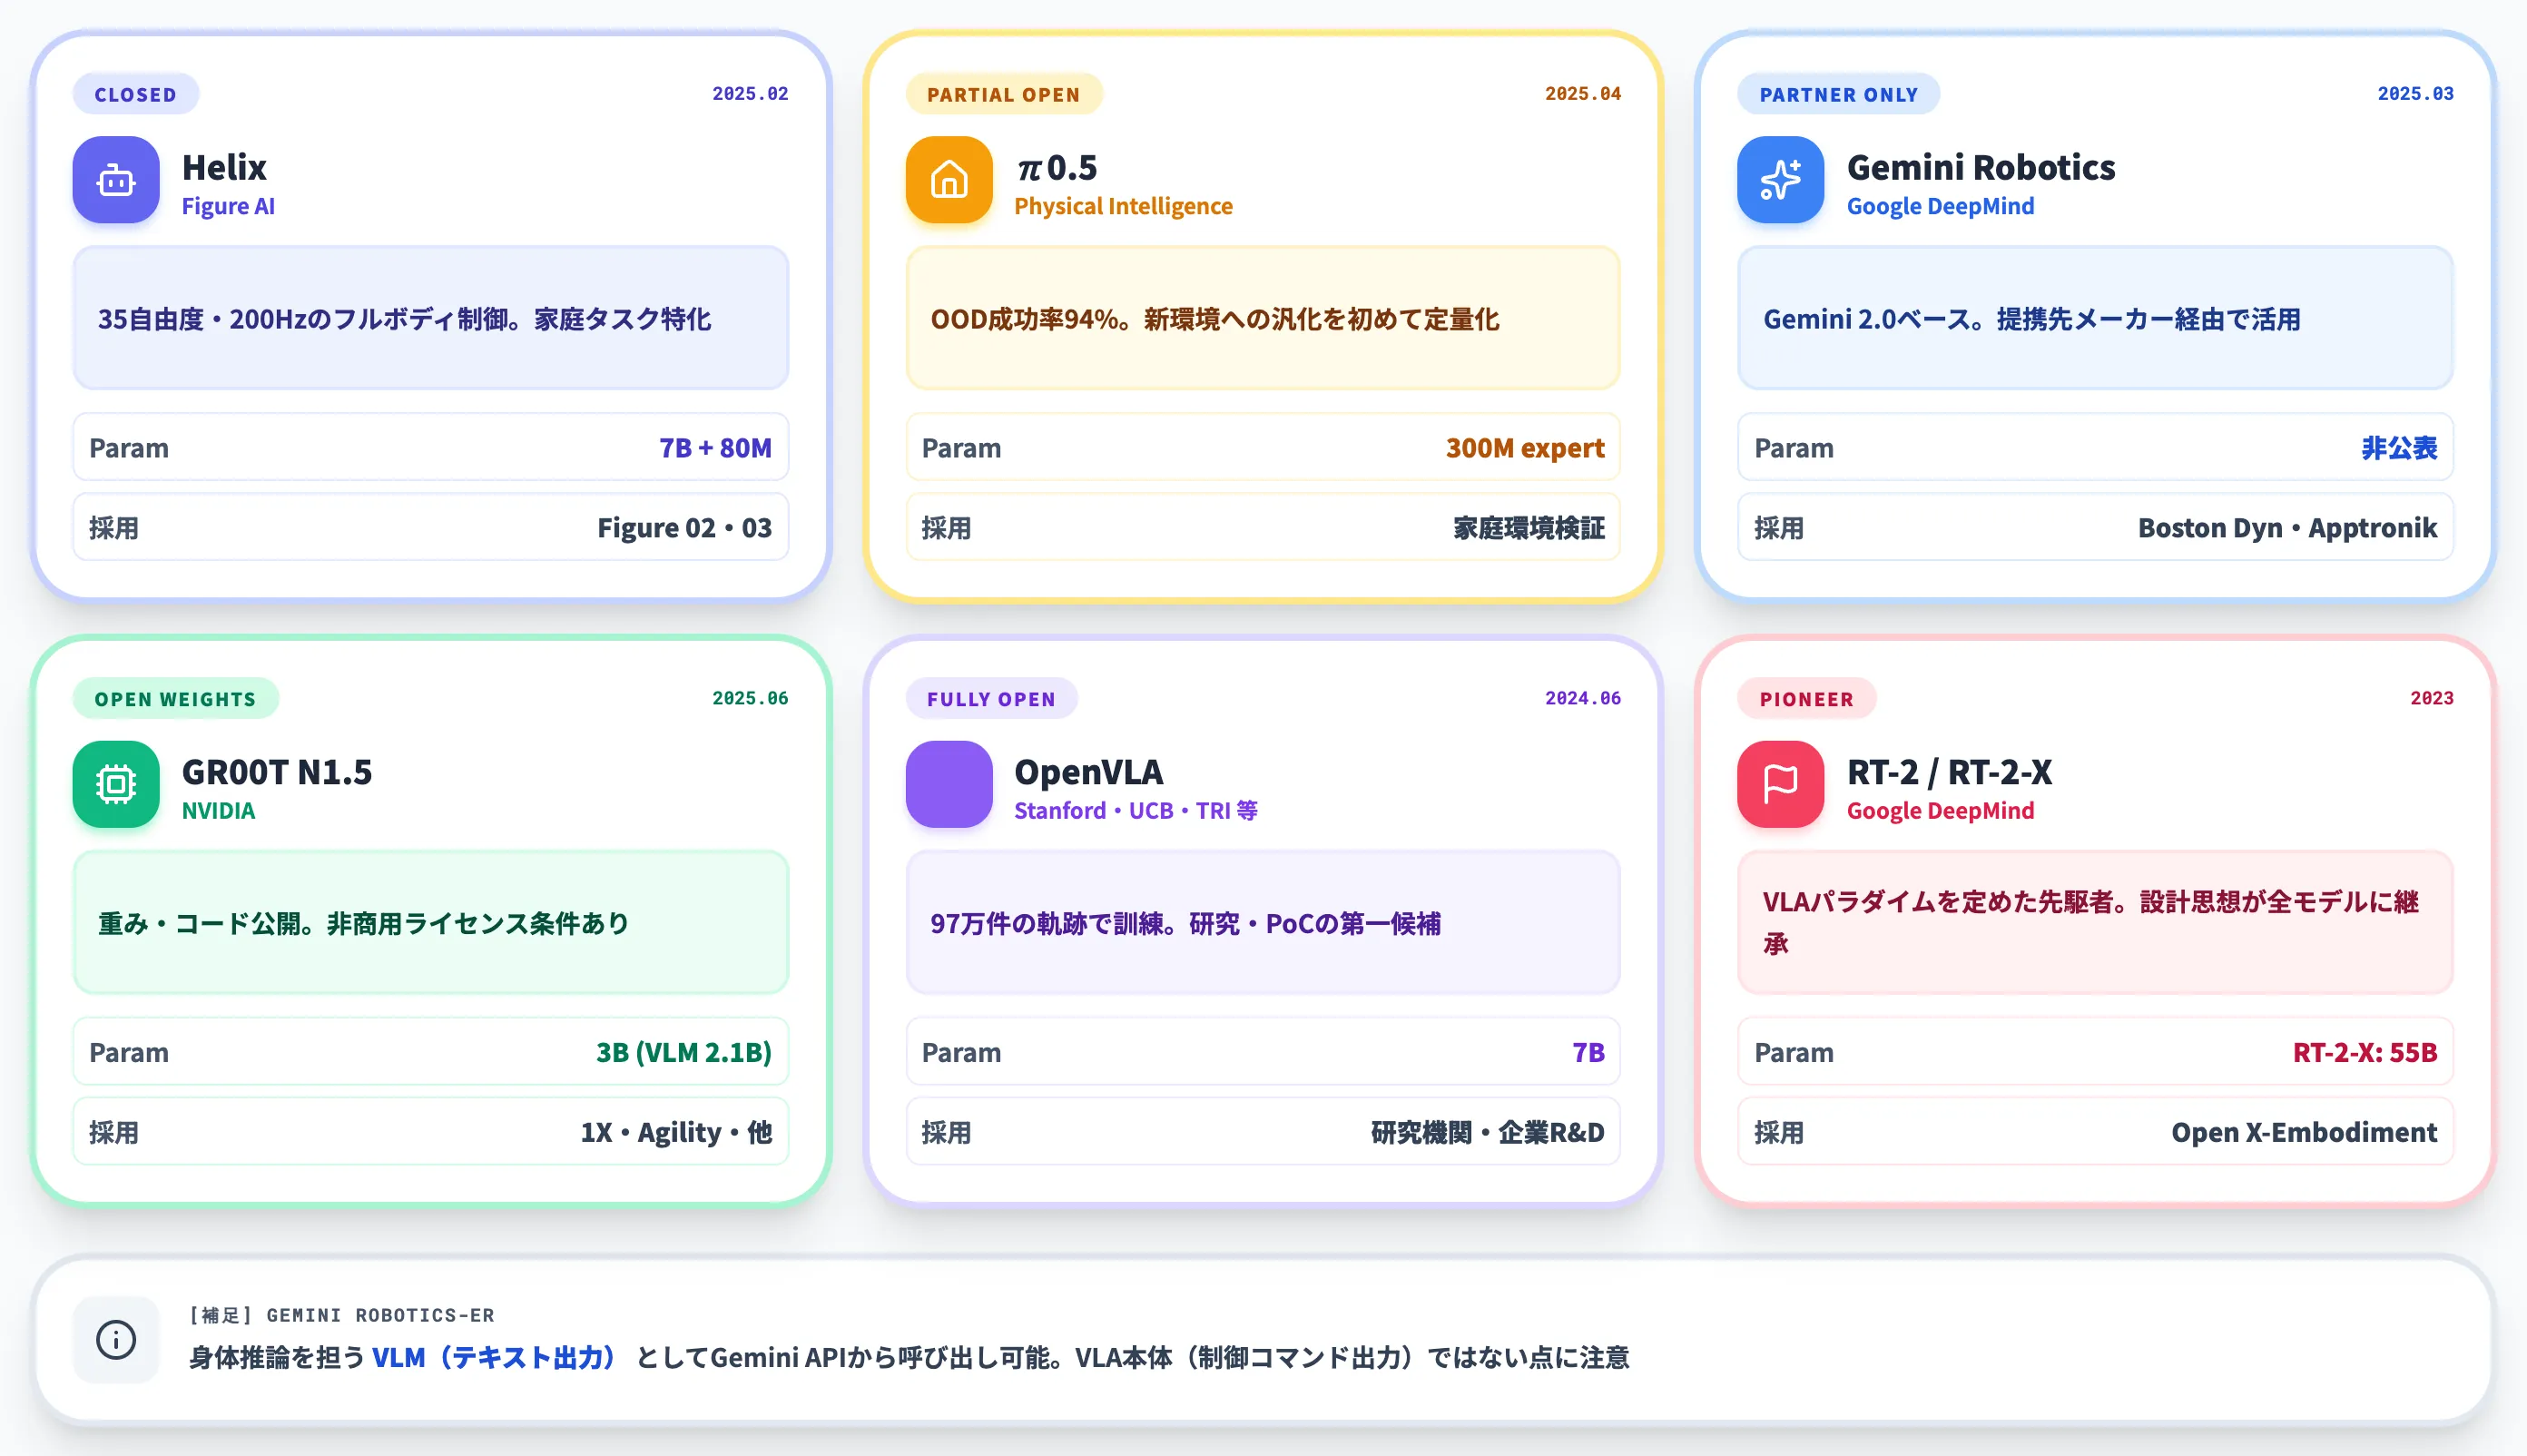Click the Open X-Embodiment adoption value
Screen dimensions: 2527x1456
coord(2304,1132)
